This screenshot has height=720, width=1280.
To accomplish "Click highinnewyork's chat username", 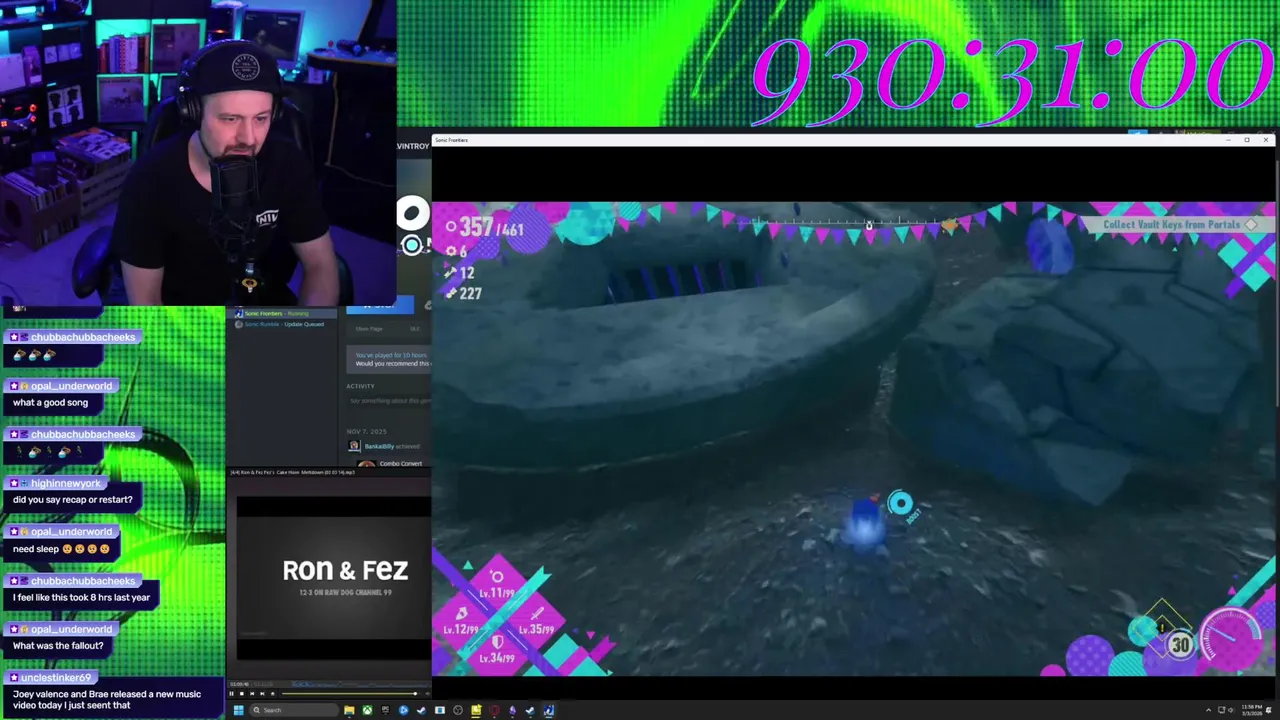I will [66, 483].
